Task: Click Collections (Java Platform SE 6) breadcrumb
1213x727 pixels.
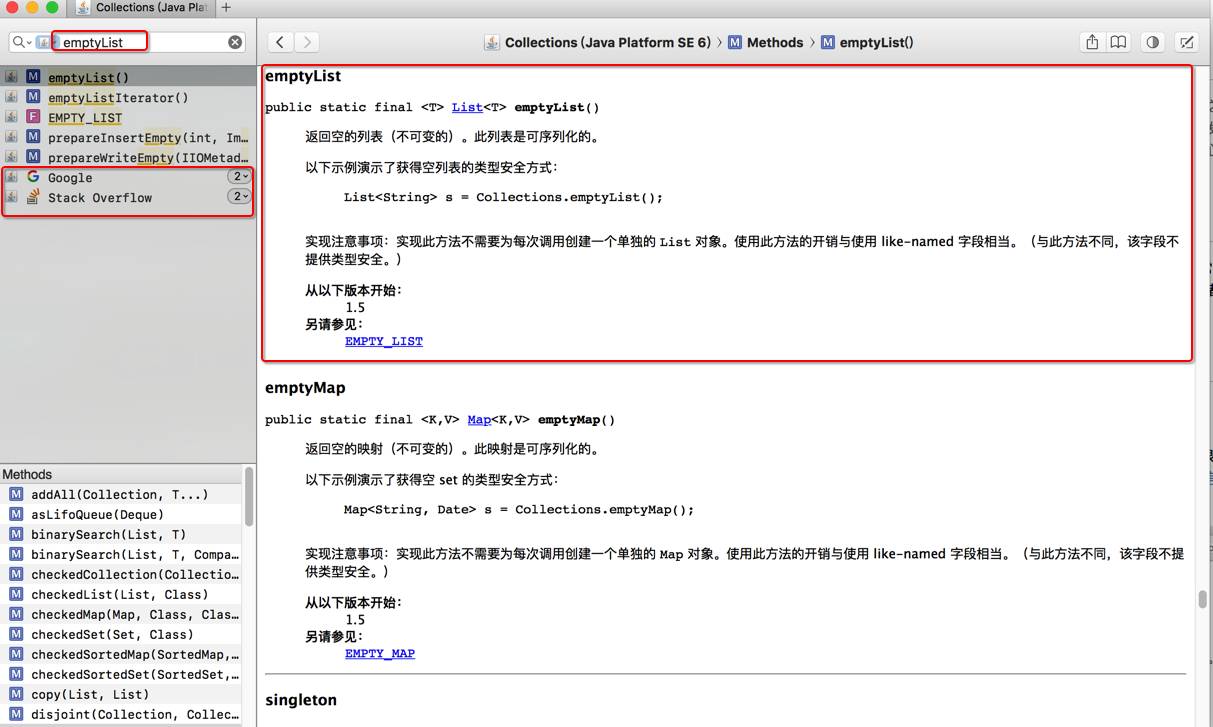Action: [608, 42]
